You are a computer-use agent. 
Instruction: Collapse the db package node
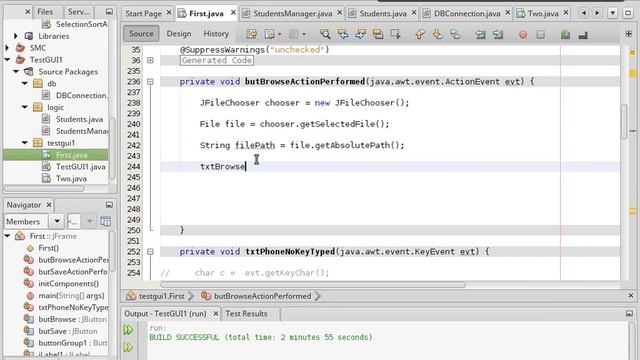[24, 83]
